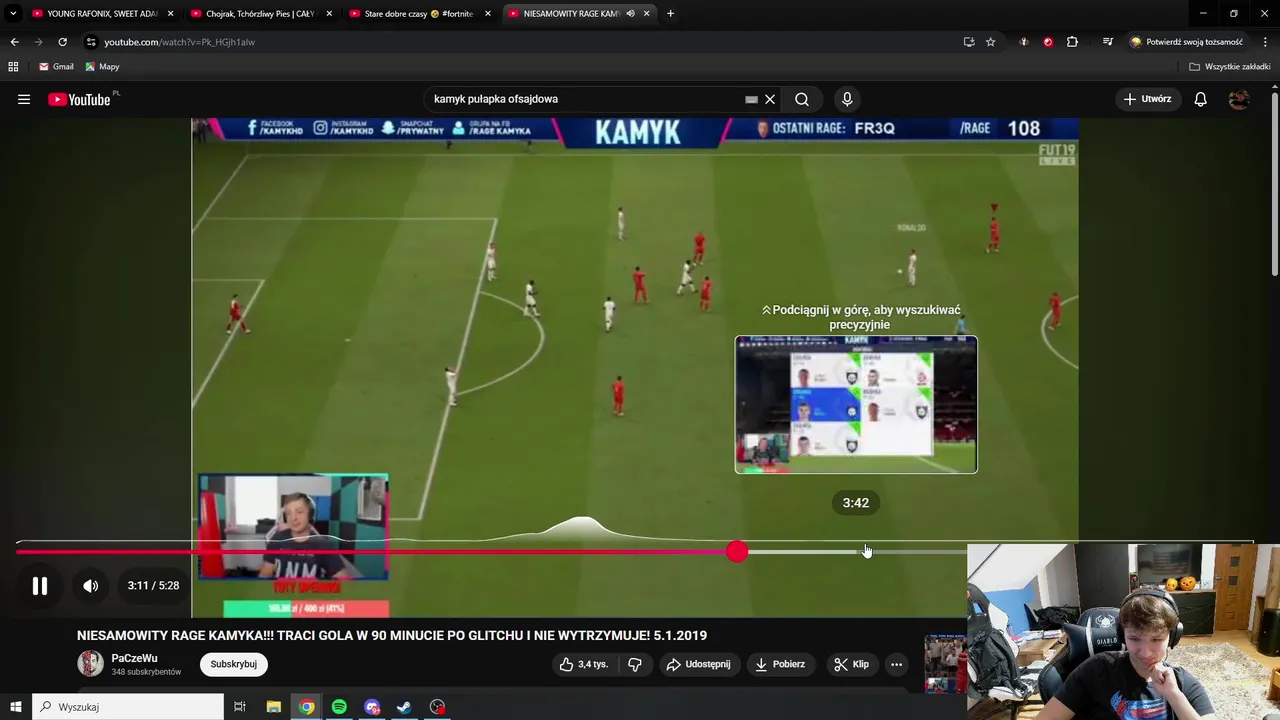
Task: Open Gmail bookmark
Action: click(56, 66)
